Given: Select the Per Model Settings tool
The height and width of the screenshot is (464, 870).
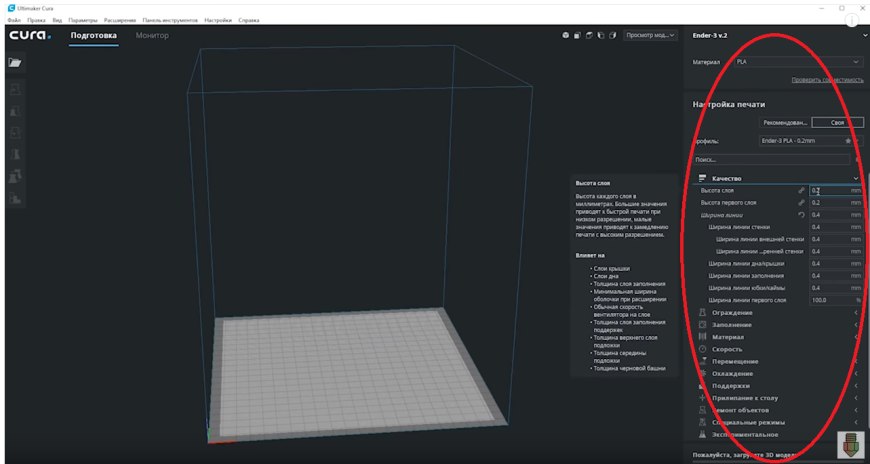Looking at the screenshot, I should [x=14, y=176].
